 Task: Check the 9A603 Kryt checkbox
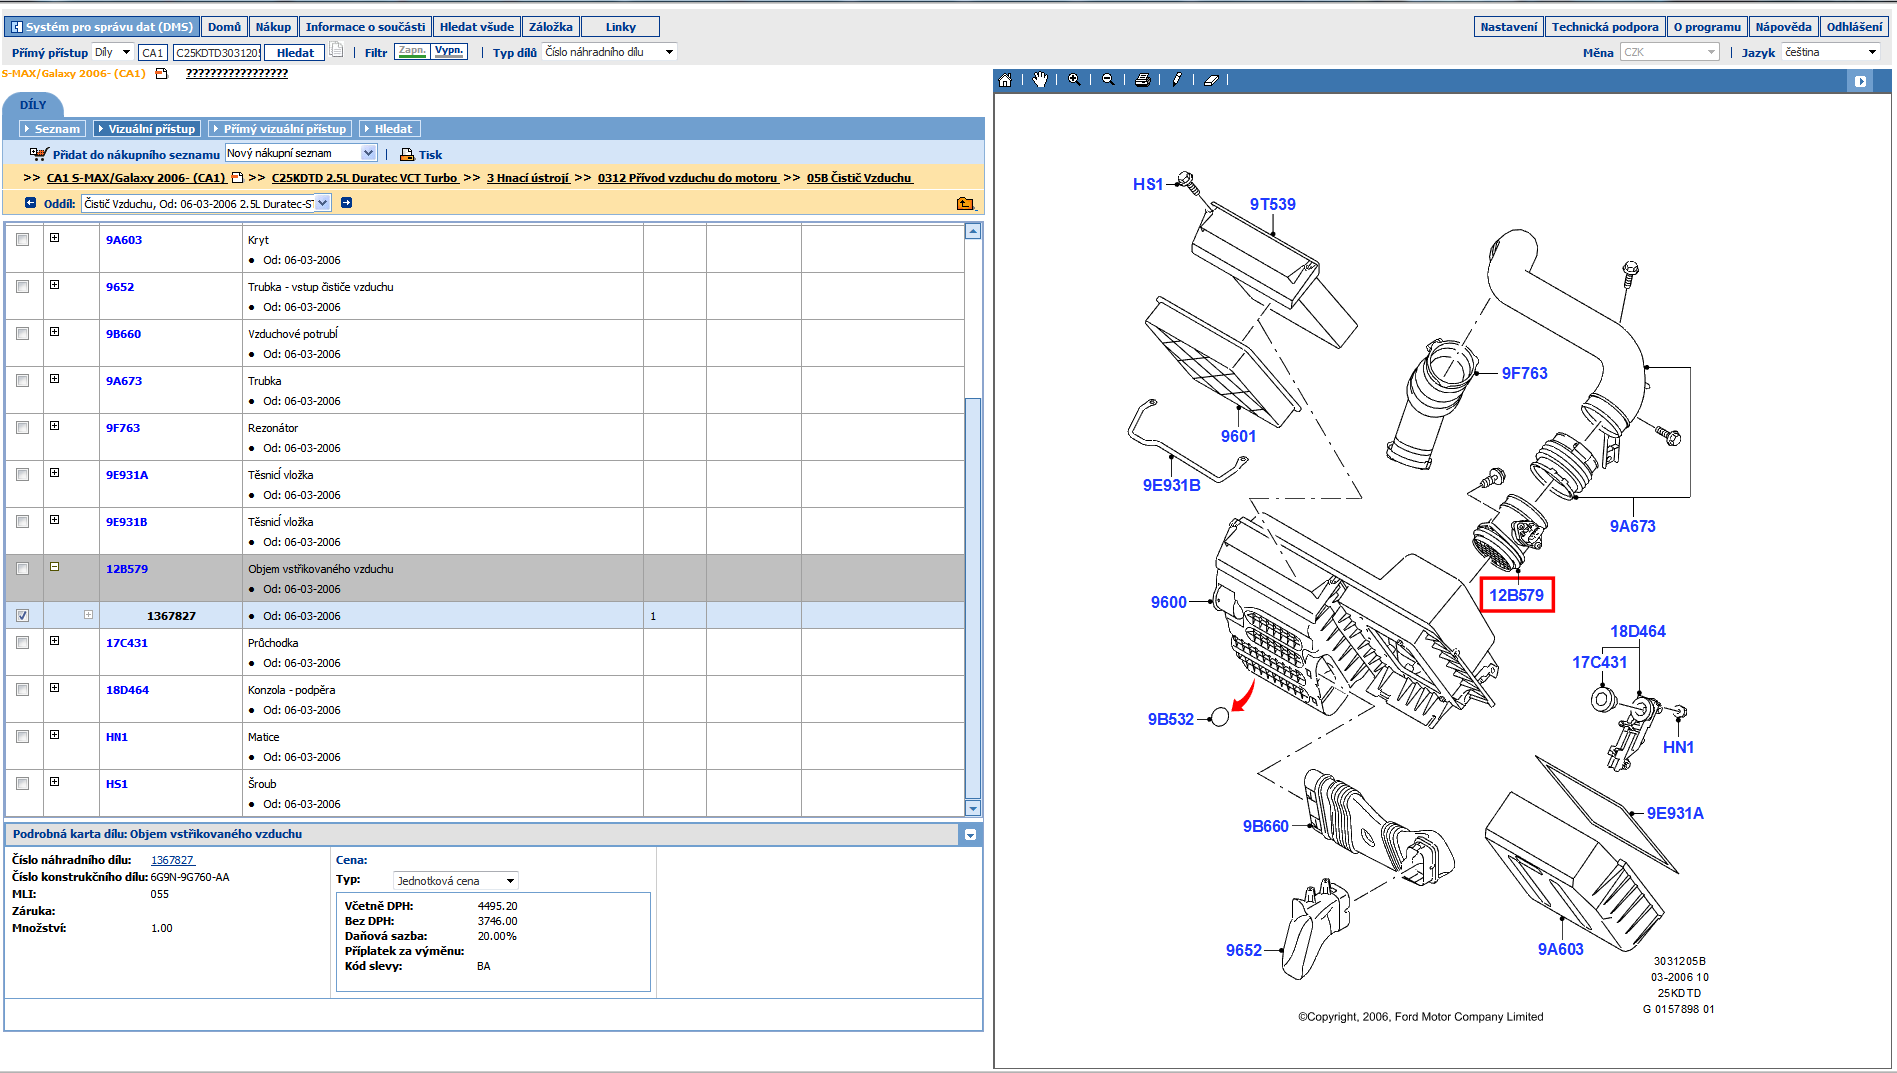tap(23, 240)
